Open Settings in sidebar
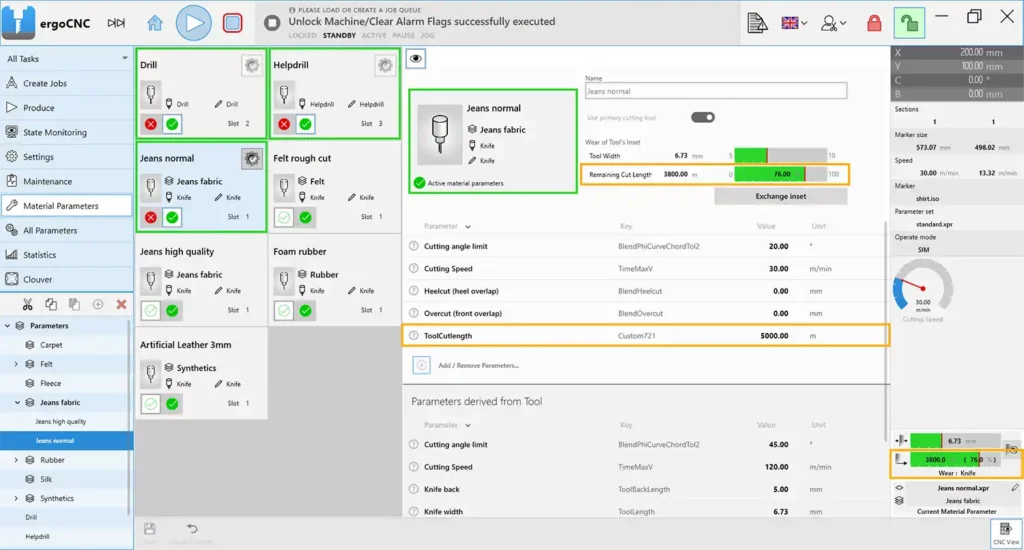Image resolution: width=1024 pixels, height=550 pixels. [67, 157]
